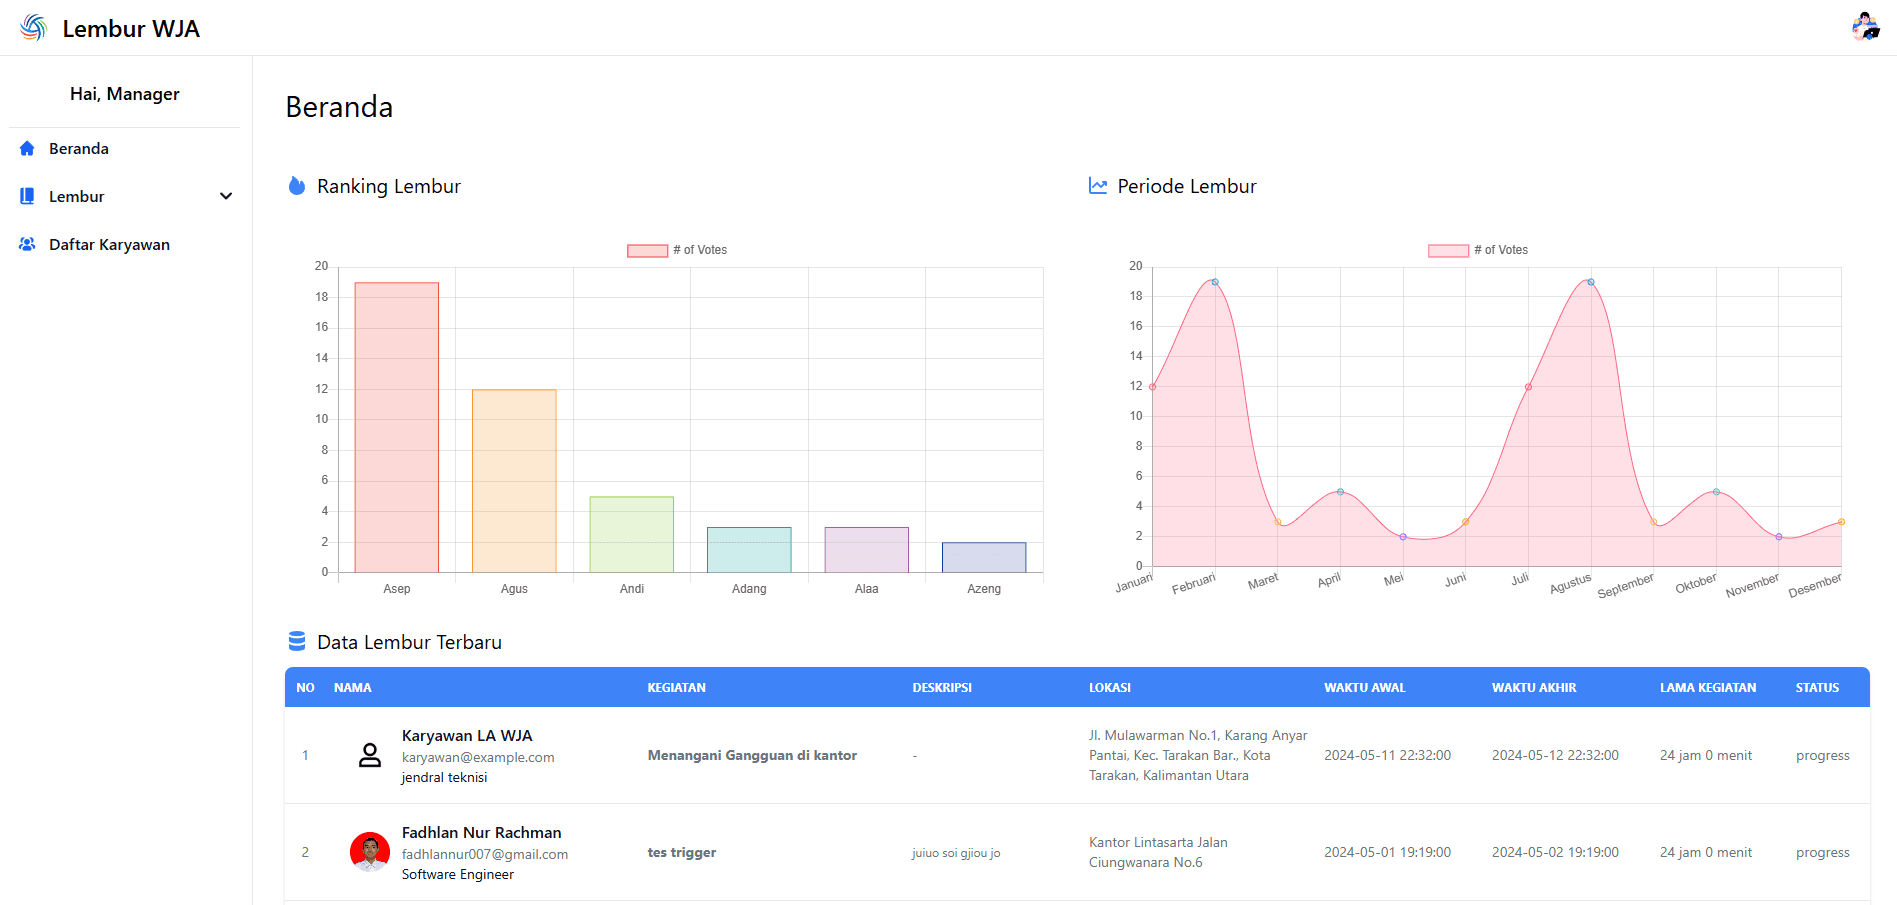Click the Lembur WJA swirl logo
Image resolution: width=1897 pixels, height=905 pixels.
(33, 28)
